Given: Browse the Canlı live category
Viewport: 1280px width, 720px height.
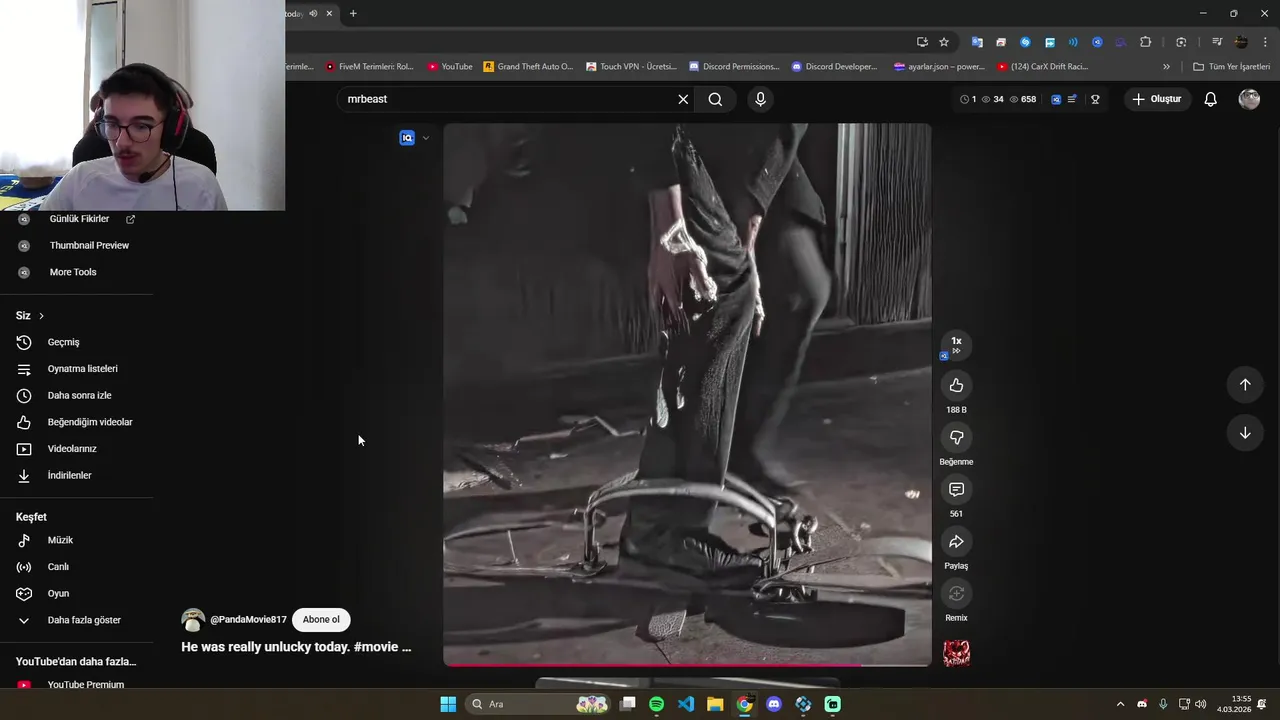Looking at the screenshot, I should [58, 567].
